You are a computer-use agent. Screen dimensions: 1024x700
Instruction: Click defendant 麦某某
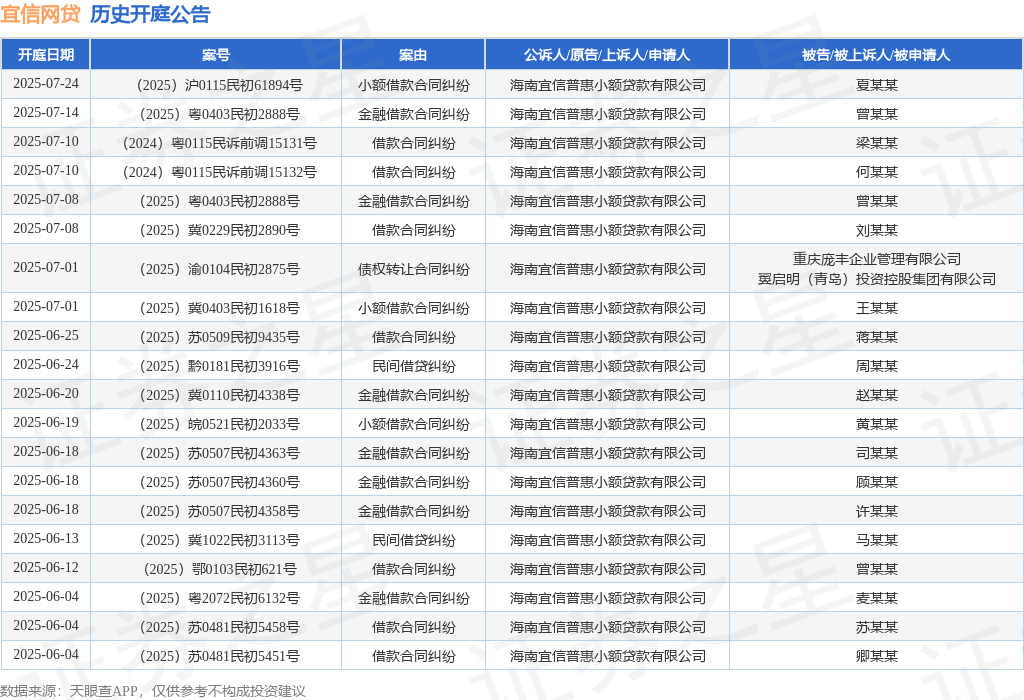(x=876, y=597)
